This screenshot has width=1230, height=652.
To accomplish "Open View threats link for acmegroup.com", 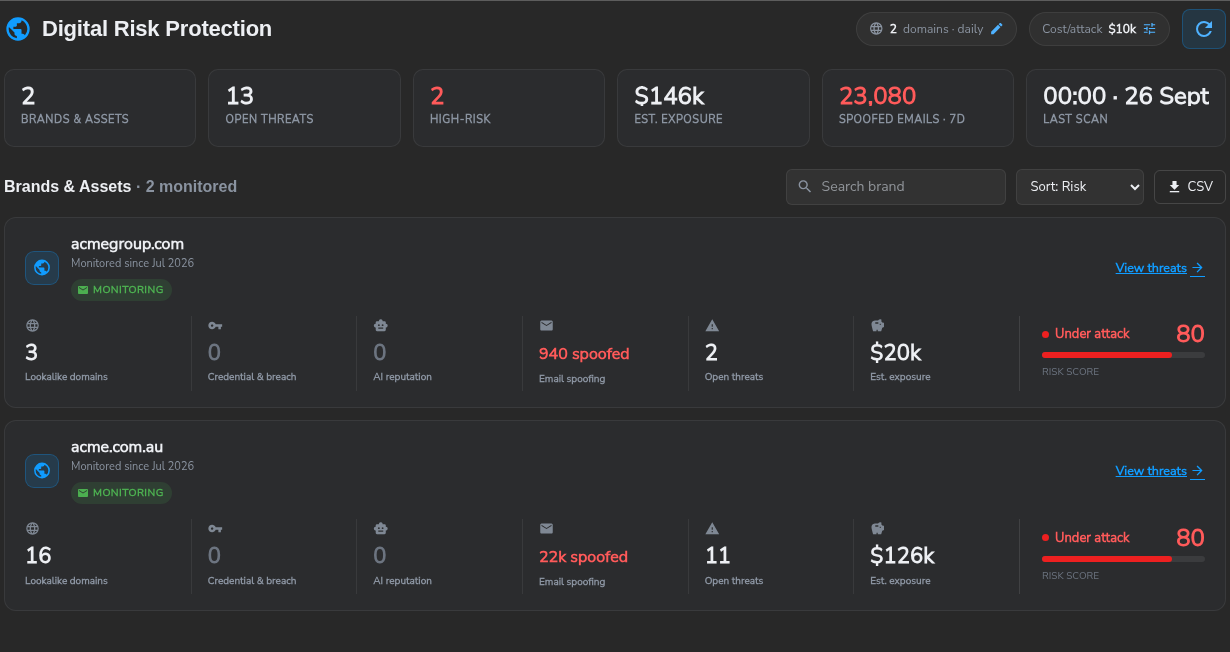I will [x=1160, y=268].
